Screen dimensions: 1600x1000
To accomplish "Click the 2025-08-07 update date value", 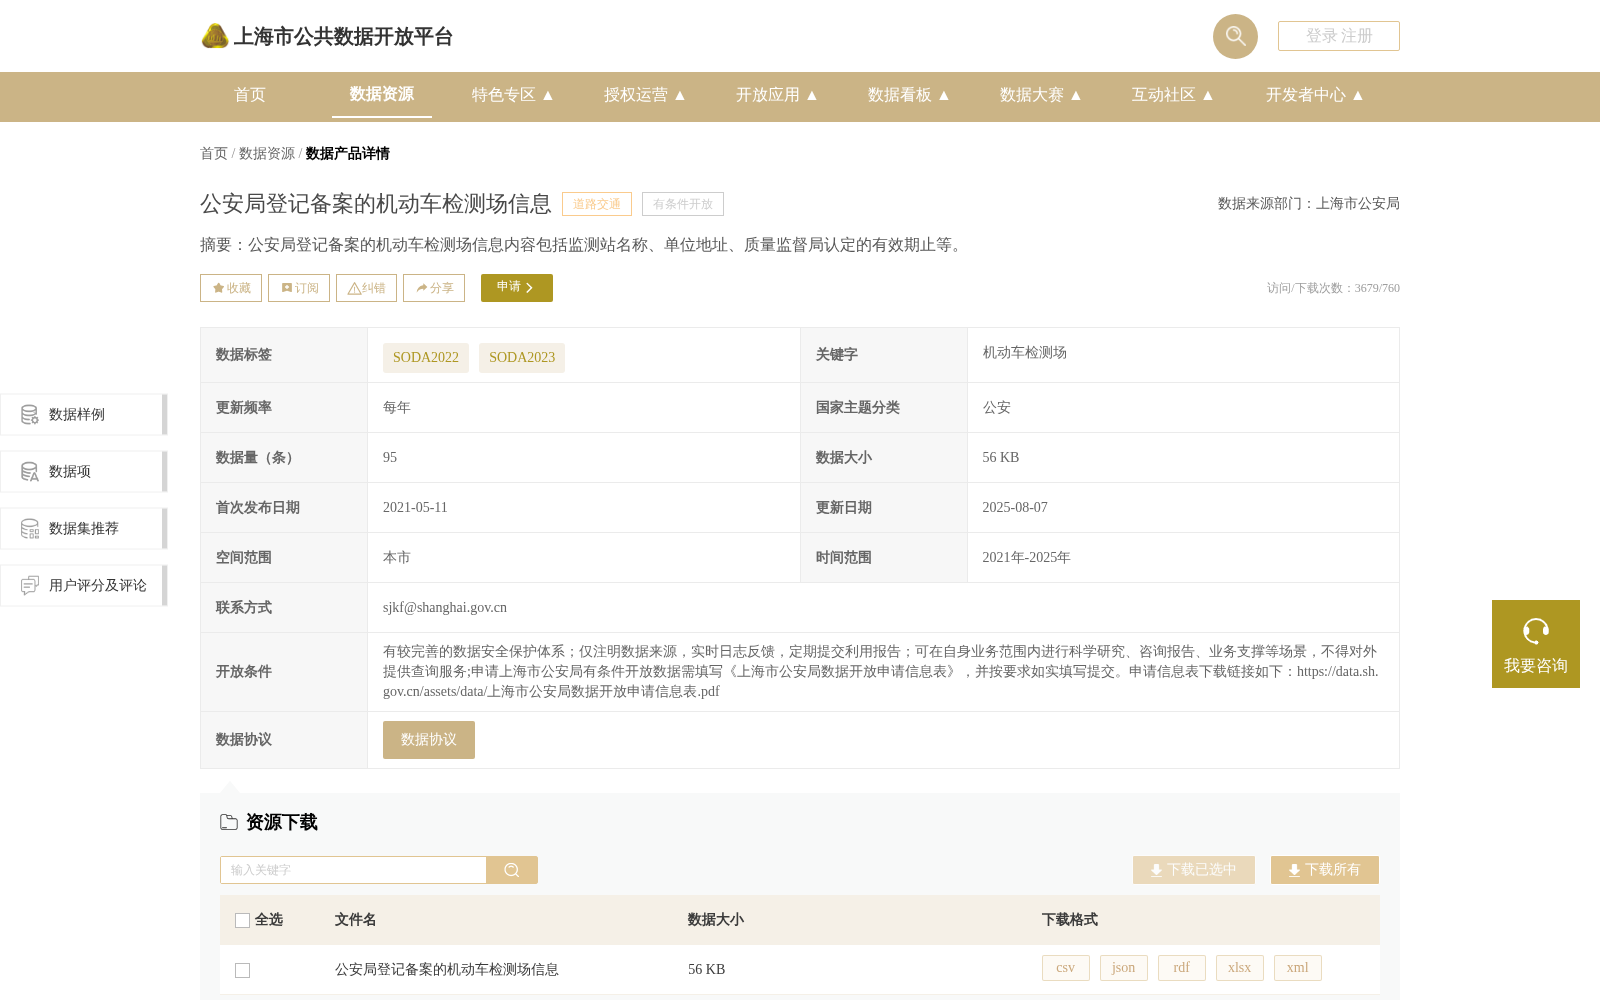I will point(1015,508).
